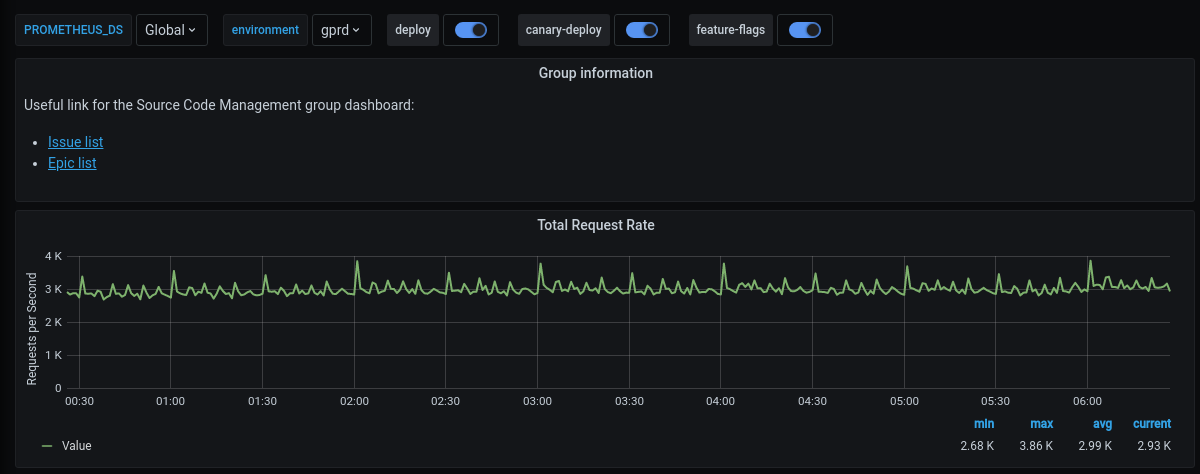Click the environment variable label

265,30
